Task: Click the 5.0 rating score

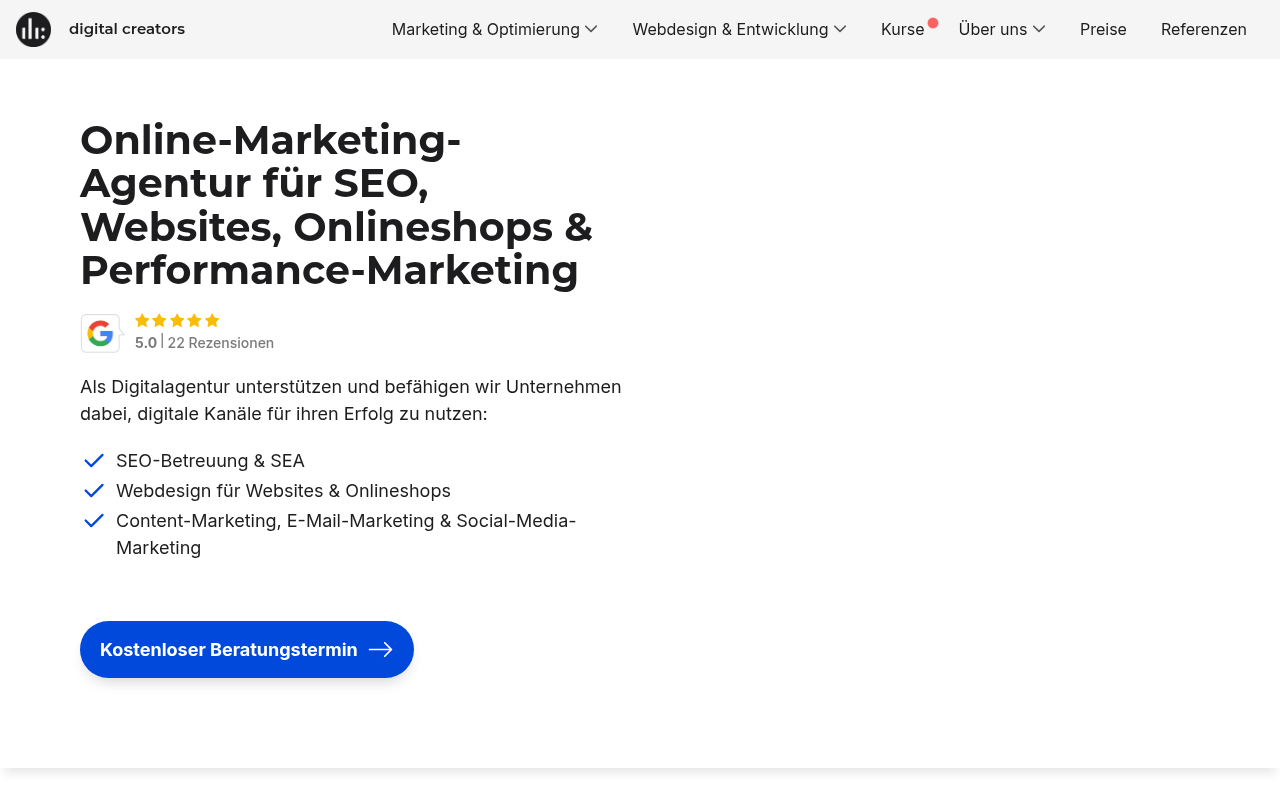Action: [x=146, y=343]
